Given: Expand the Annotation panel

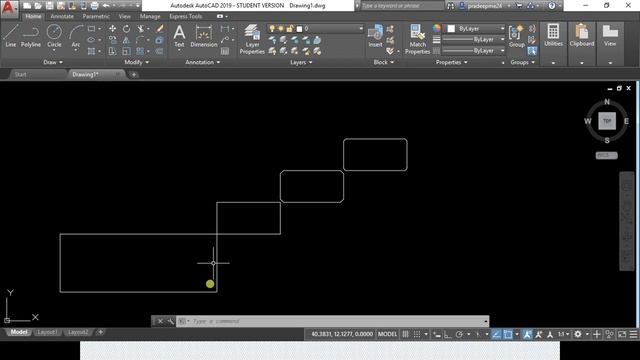Looking at the screenshot, I should [202, 62].
